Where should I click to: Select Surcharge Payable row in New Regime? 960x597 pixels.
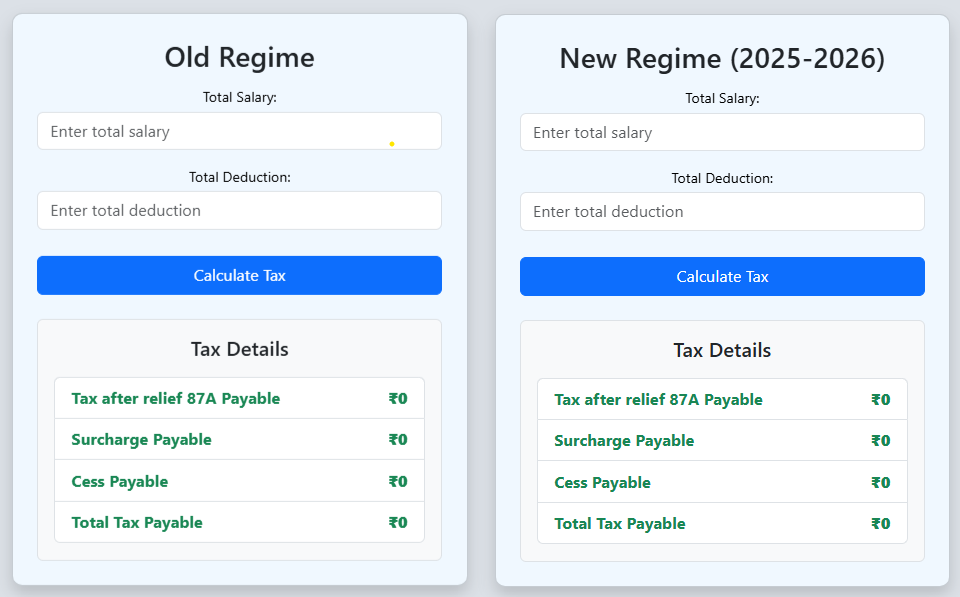pos(722,440)
